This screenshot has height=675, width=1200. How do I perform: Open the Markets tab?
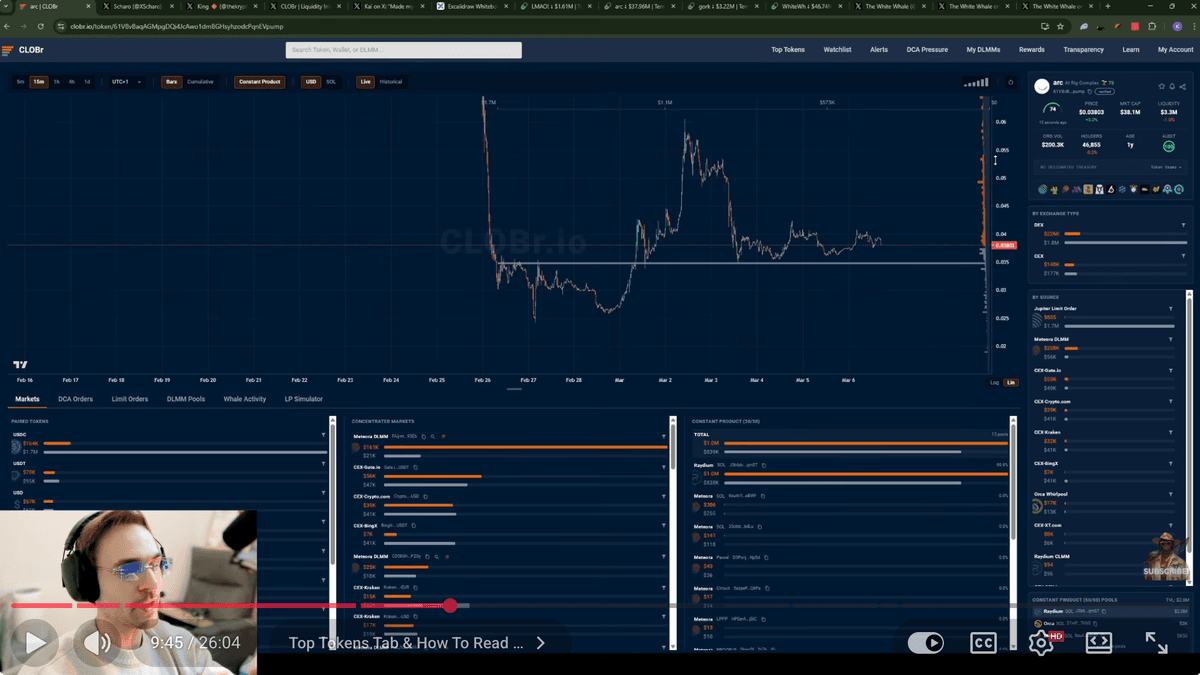coord(27,399)
